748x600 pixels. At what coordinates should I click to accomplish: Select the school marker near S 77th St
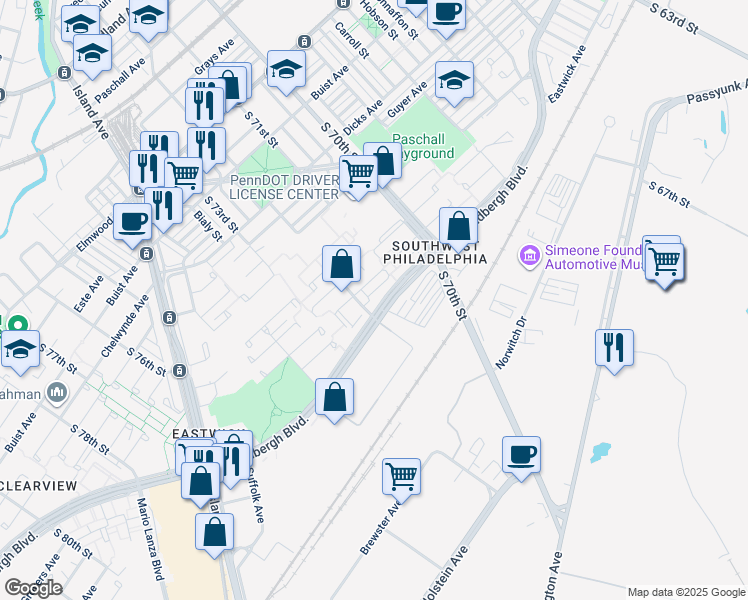(20, 350)
